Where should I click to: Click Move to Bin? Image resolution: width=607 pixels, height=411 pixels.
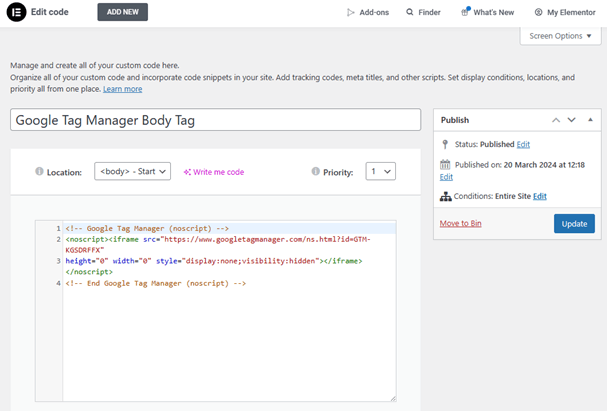pos(460,223)
